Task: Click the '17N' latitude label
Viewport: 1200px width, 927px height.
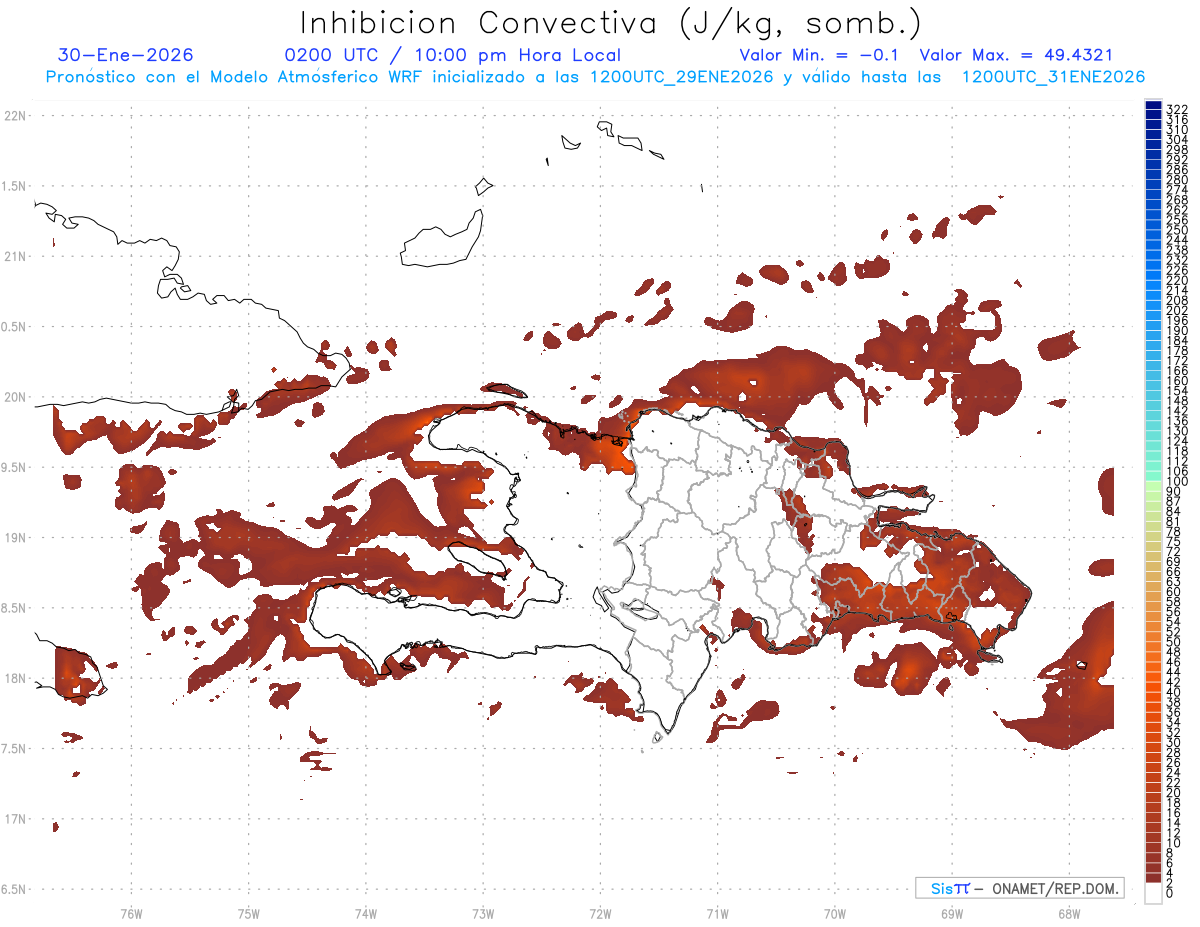Action: (x=15, y=819)
